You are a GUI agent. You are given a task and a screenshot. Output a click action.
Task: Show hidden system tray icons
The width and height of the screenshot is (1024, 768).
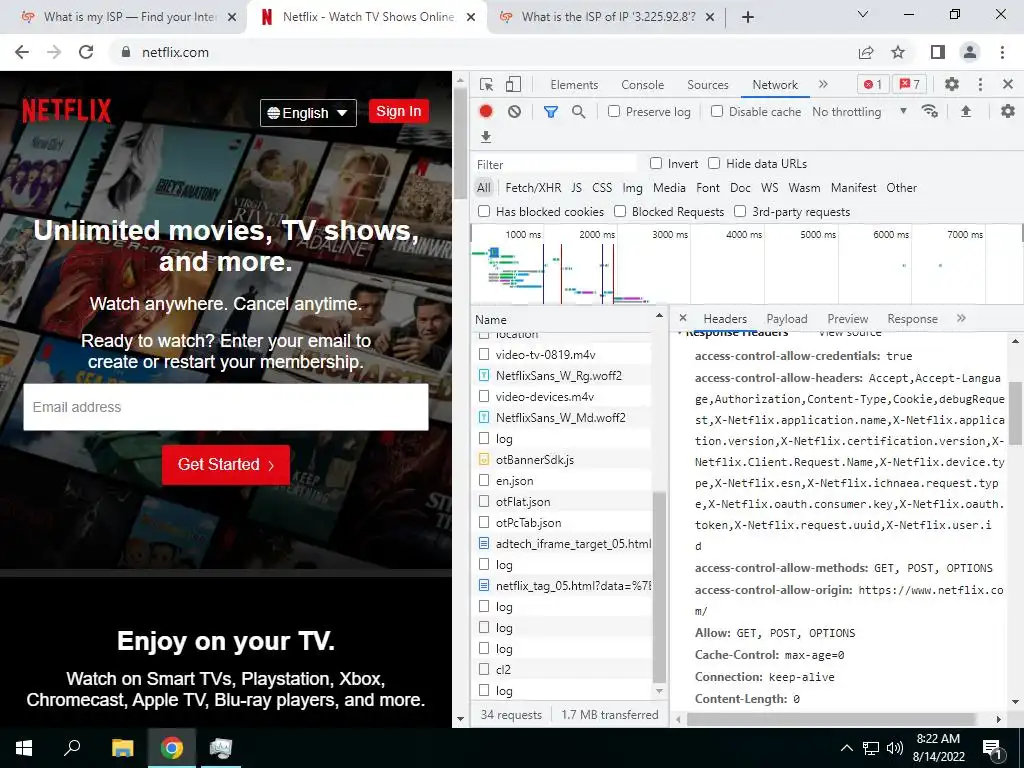846,748
